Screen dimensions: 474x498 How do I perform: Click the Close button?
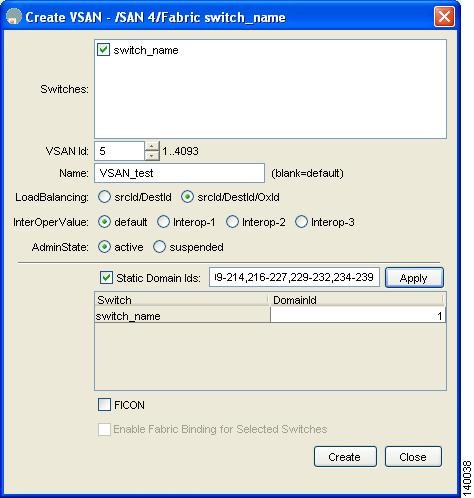[x=413, y=457]
